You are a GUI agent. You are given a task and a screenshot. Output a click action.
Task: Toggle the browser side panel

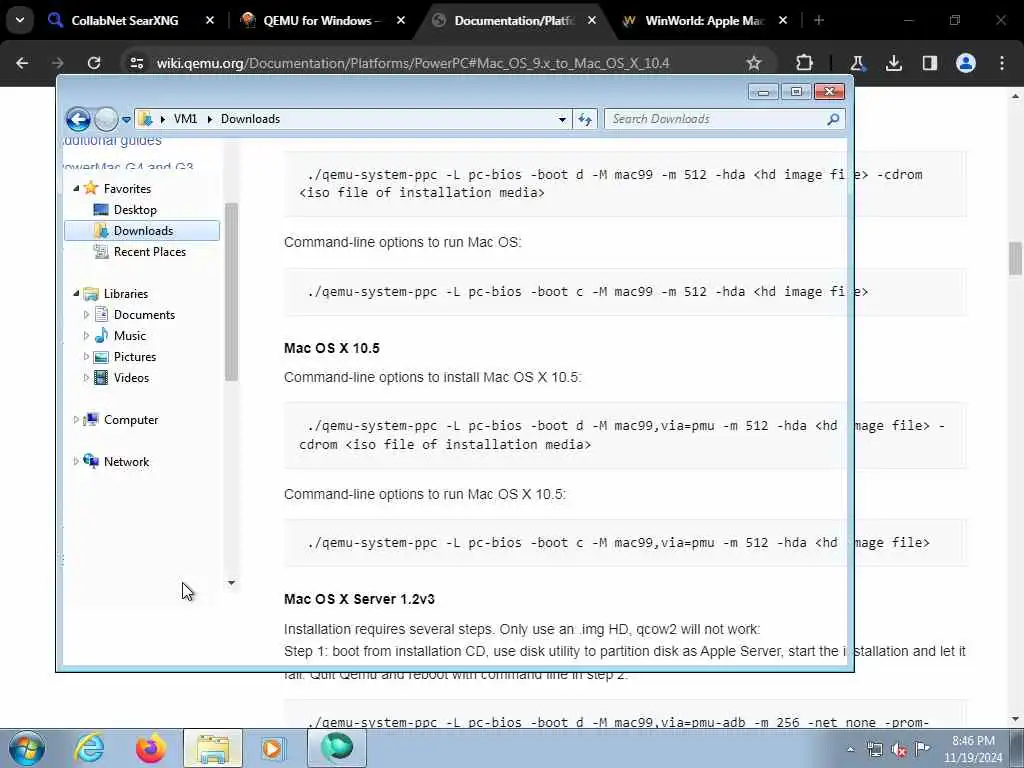[x=930, y=63]
